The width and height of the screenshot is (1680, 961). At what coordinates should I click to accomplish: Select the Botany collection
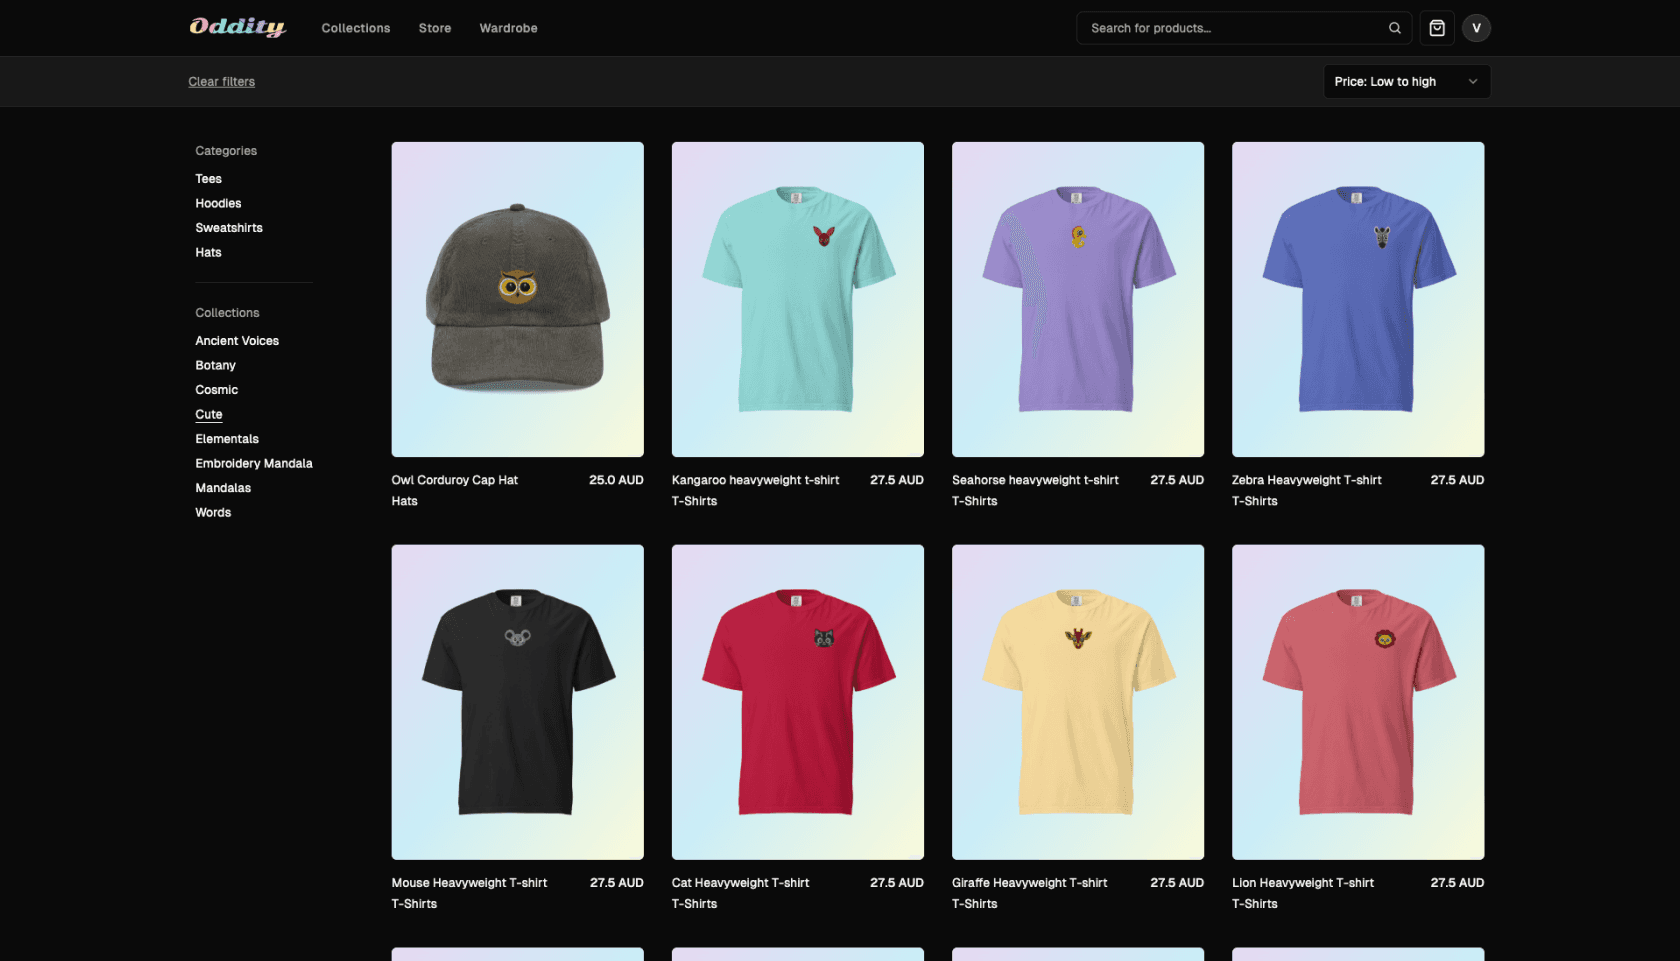(215, 365)
